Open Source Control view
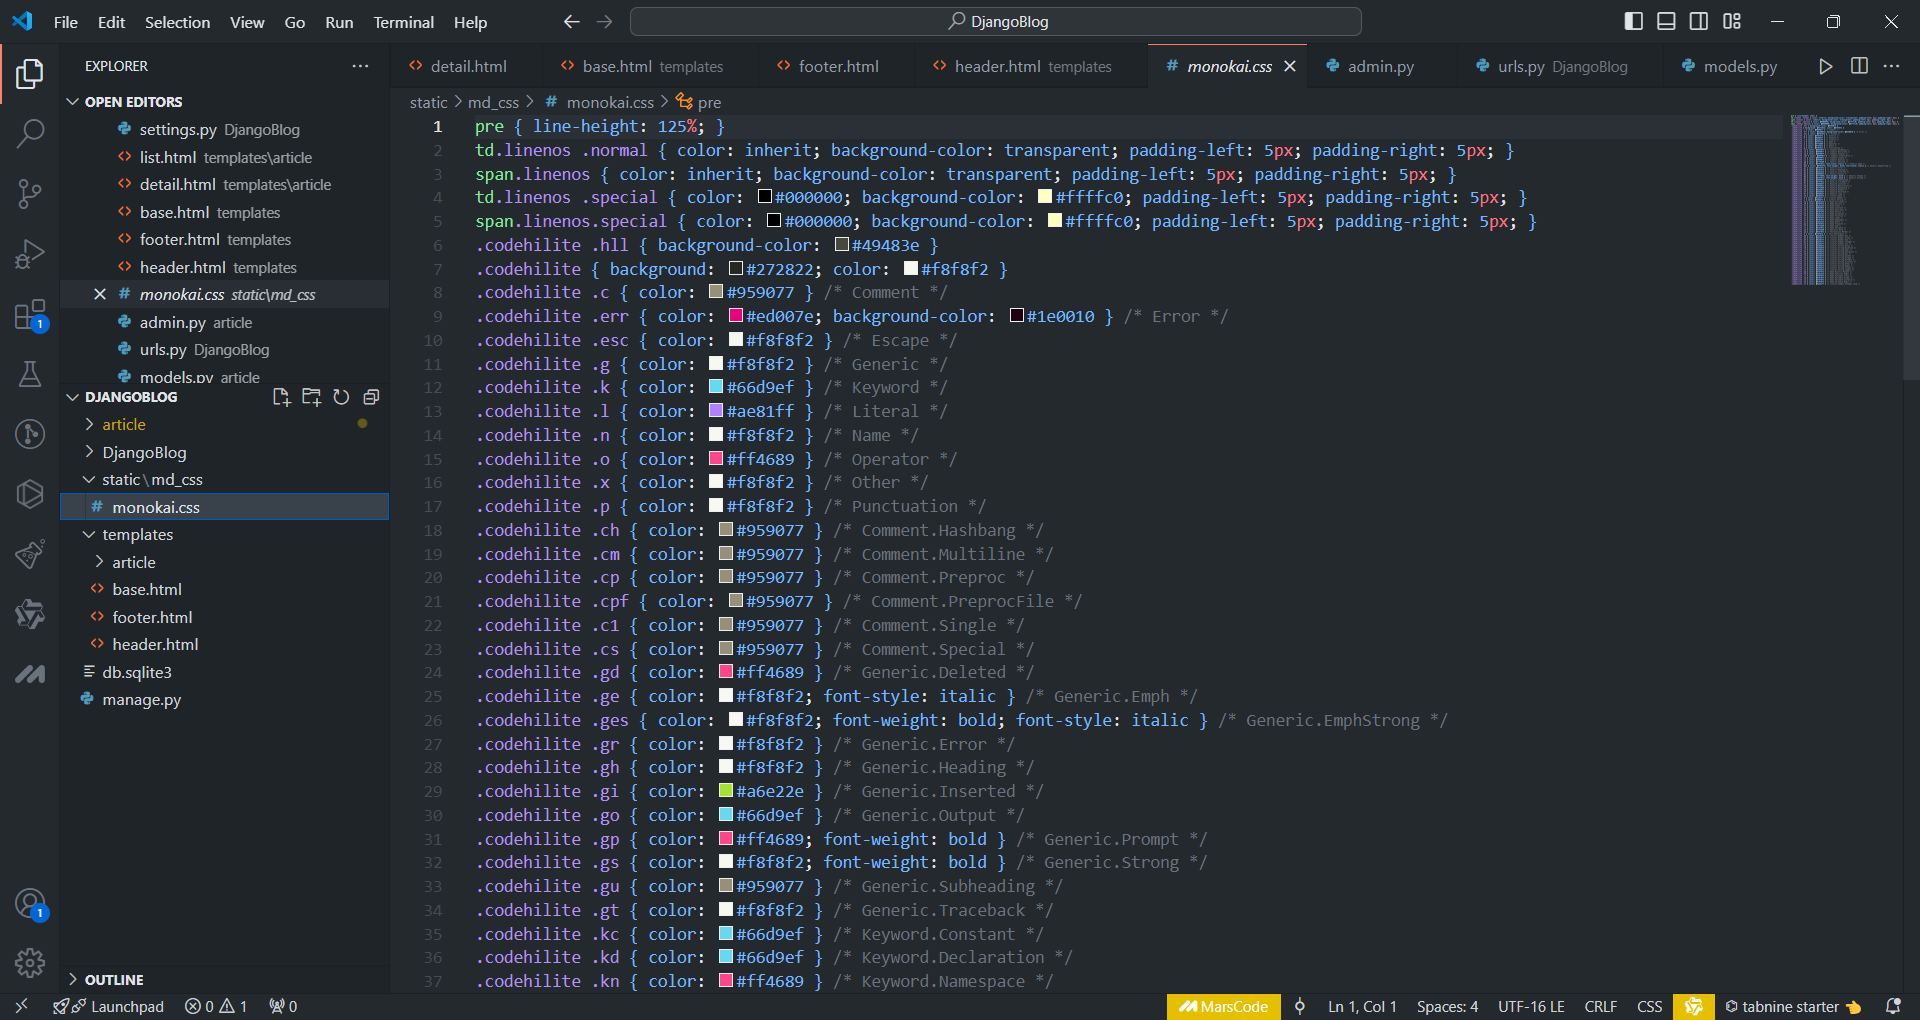The image size is (1920, 1020). click(30, 193)
